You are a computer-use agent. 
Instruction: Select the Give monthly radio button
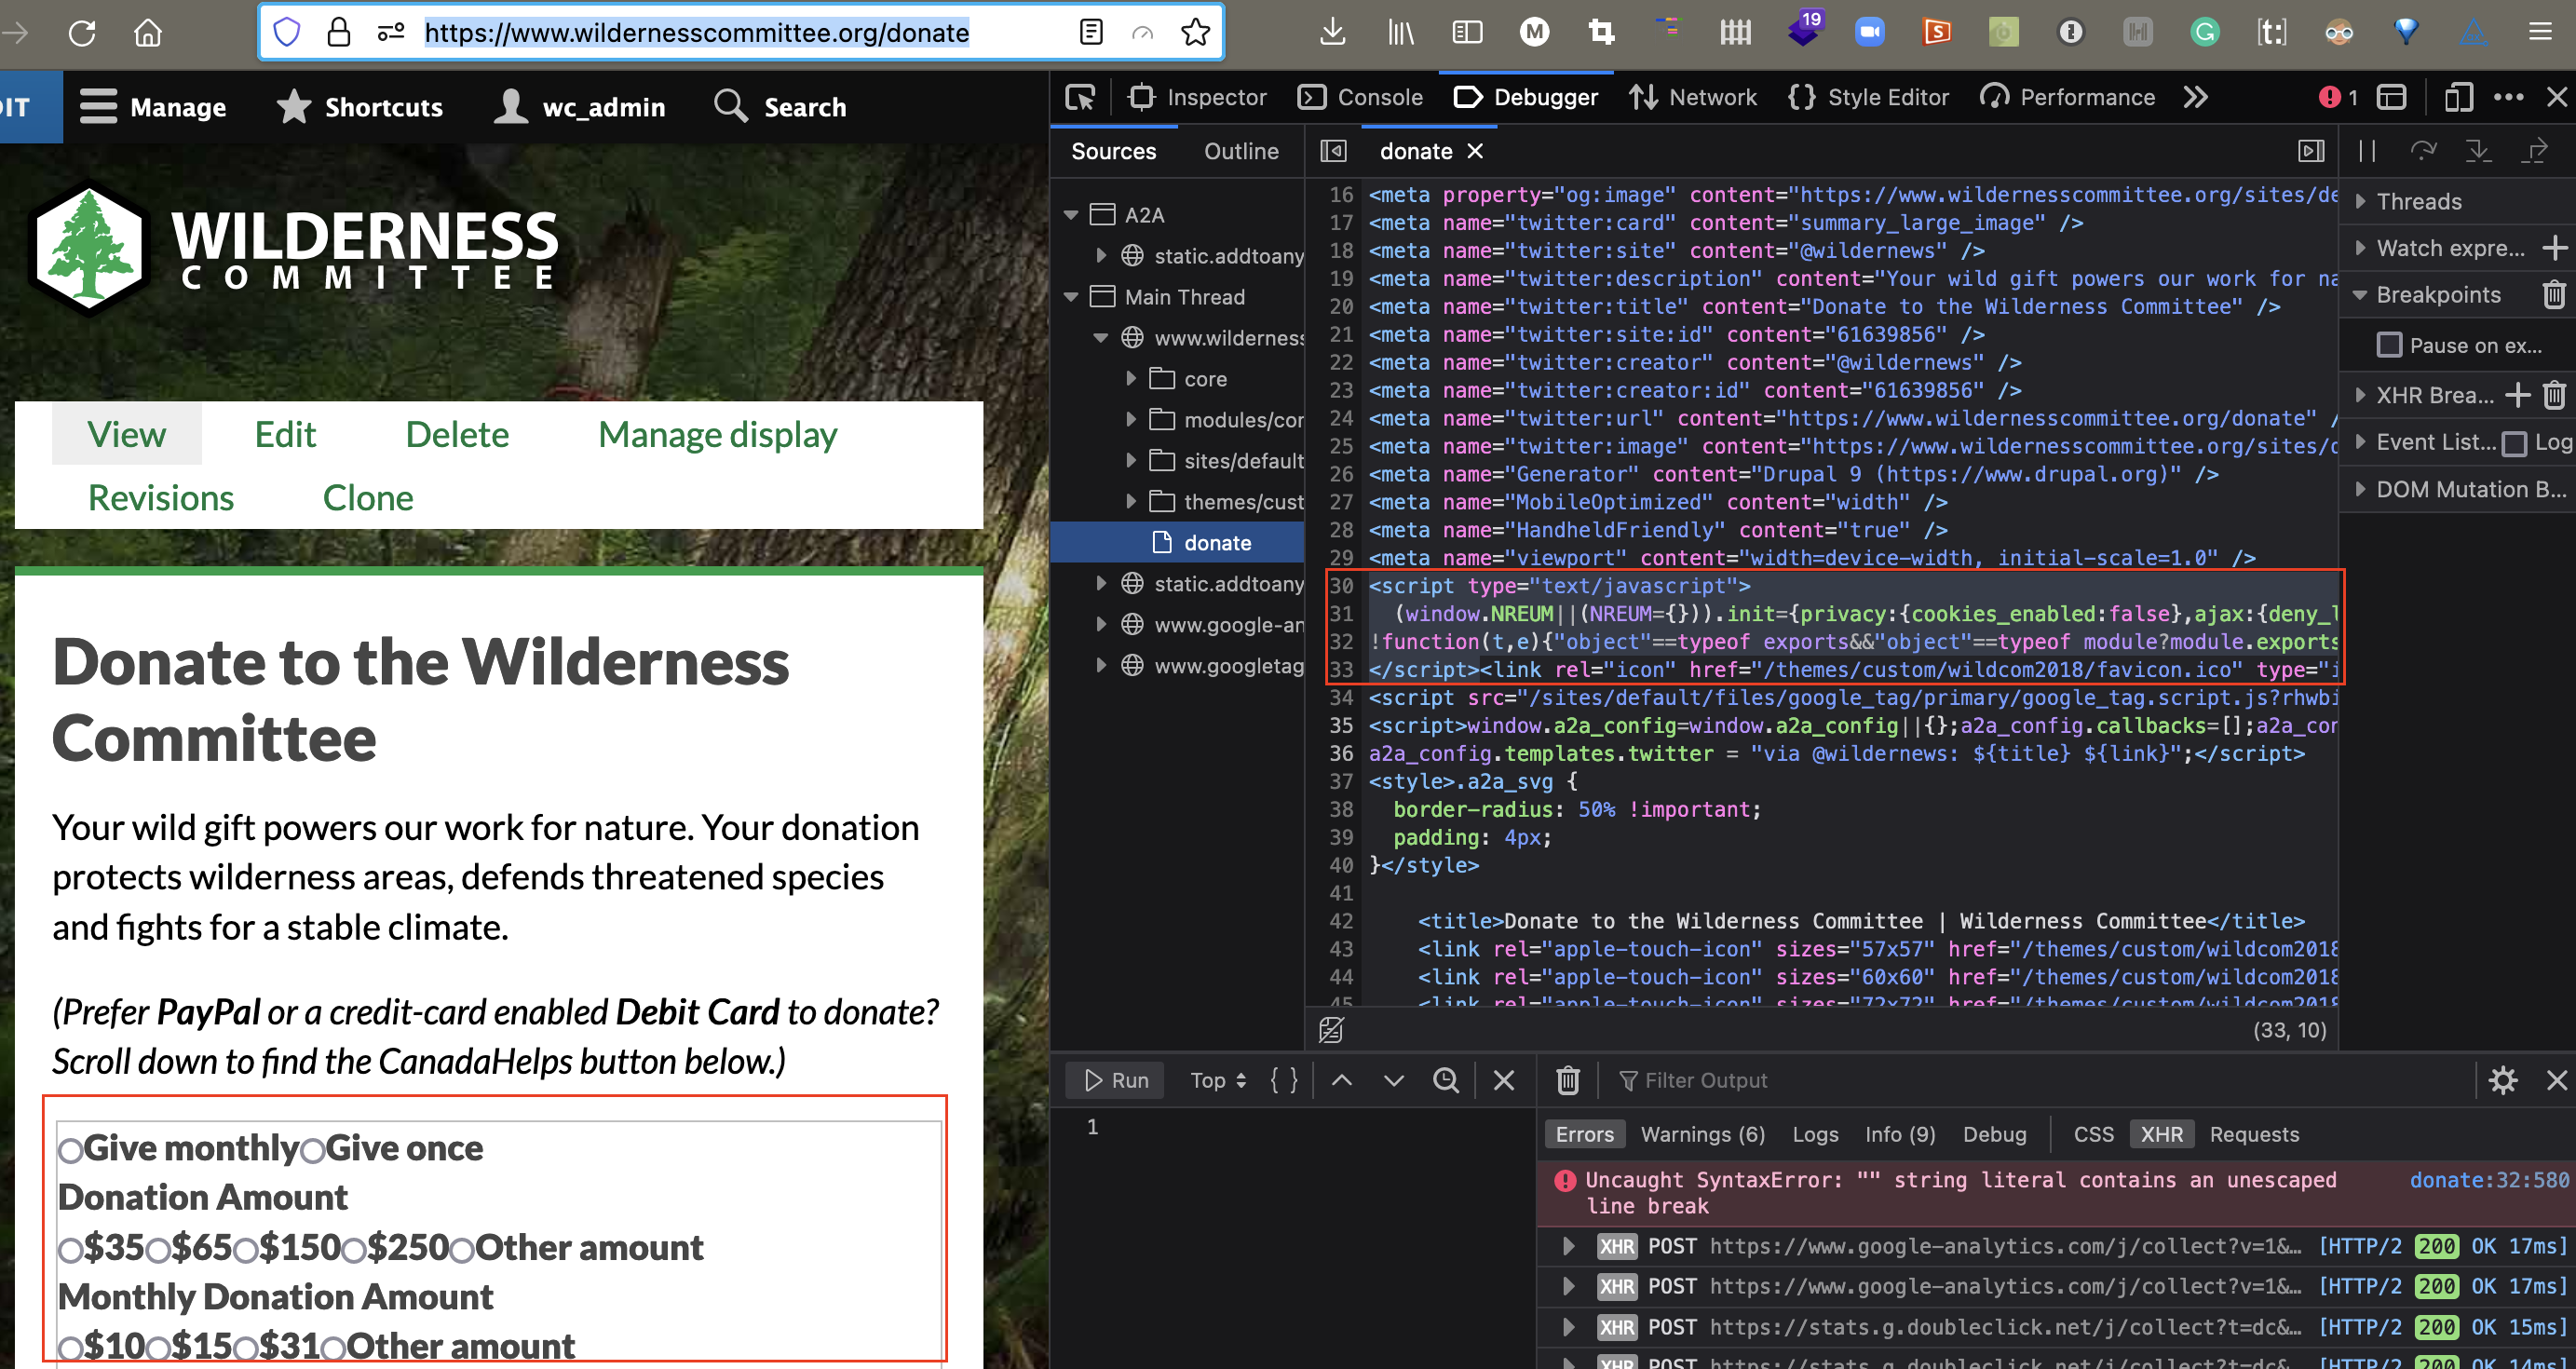pyautogui.click(x=70, y=1150)
